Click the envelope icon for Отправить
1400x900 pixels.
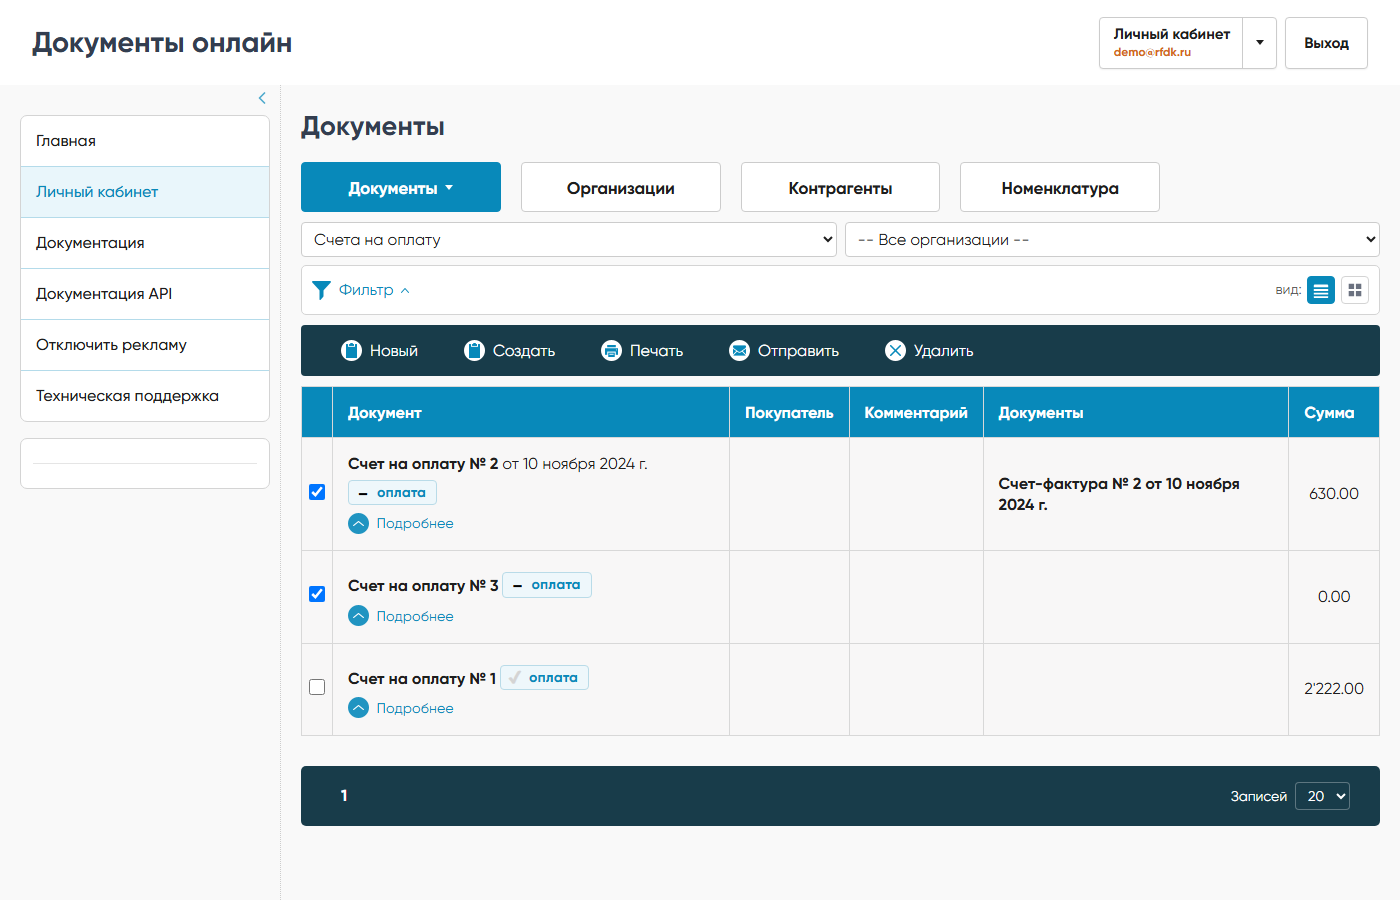[739, 350]
